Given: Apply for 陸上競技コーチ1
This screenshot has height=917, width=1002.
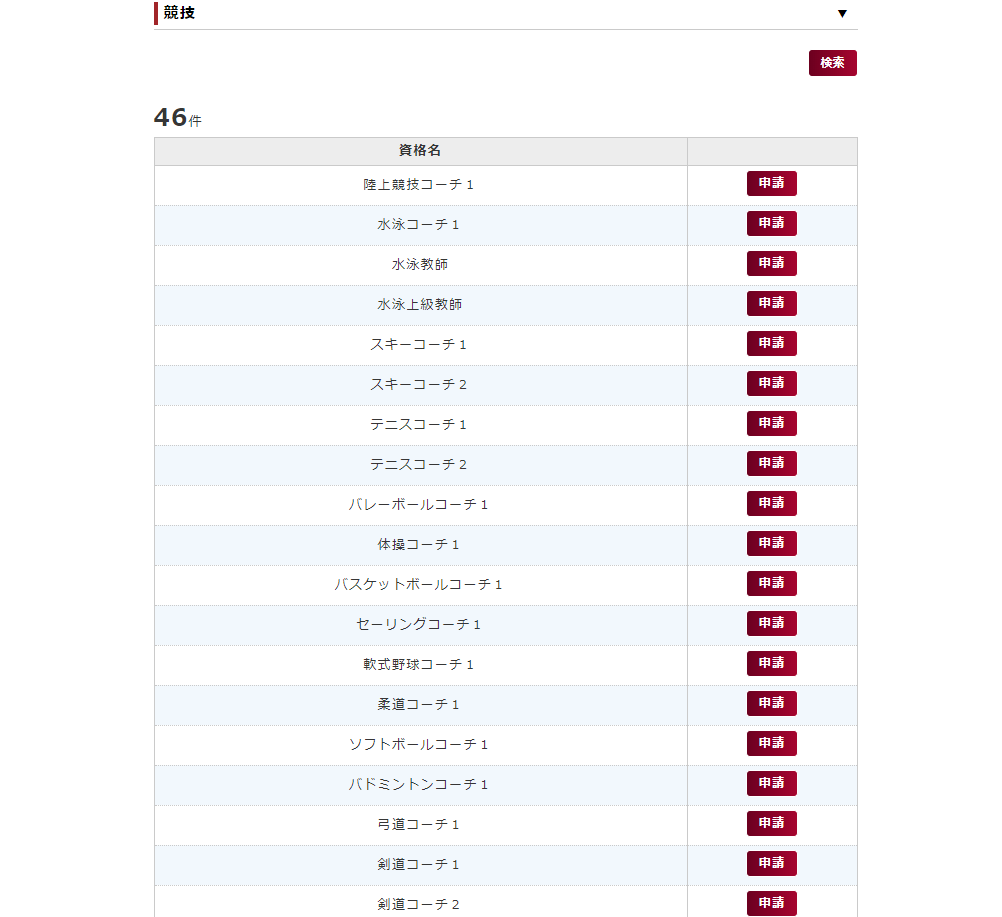Looking at the screenshot, I should point(771,184).
